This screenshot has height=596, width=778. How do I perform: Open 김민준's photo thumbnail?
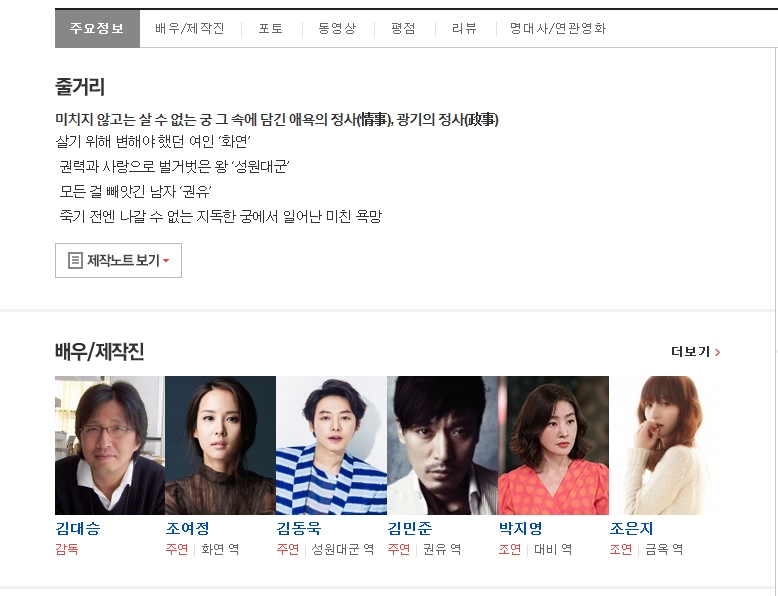point(443,445)
